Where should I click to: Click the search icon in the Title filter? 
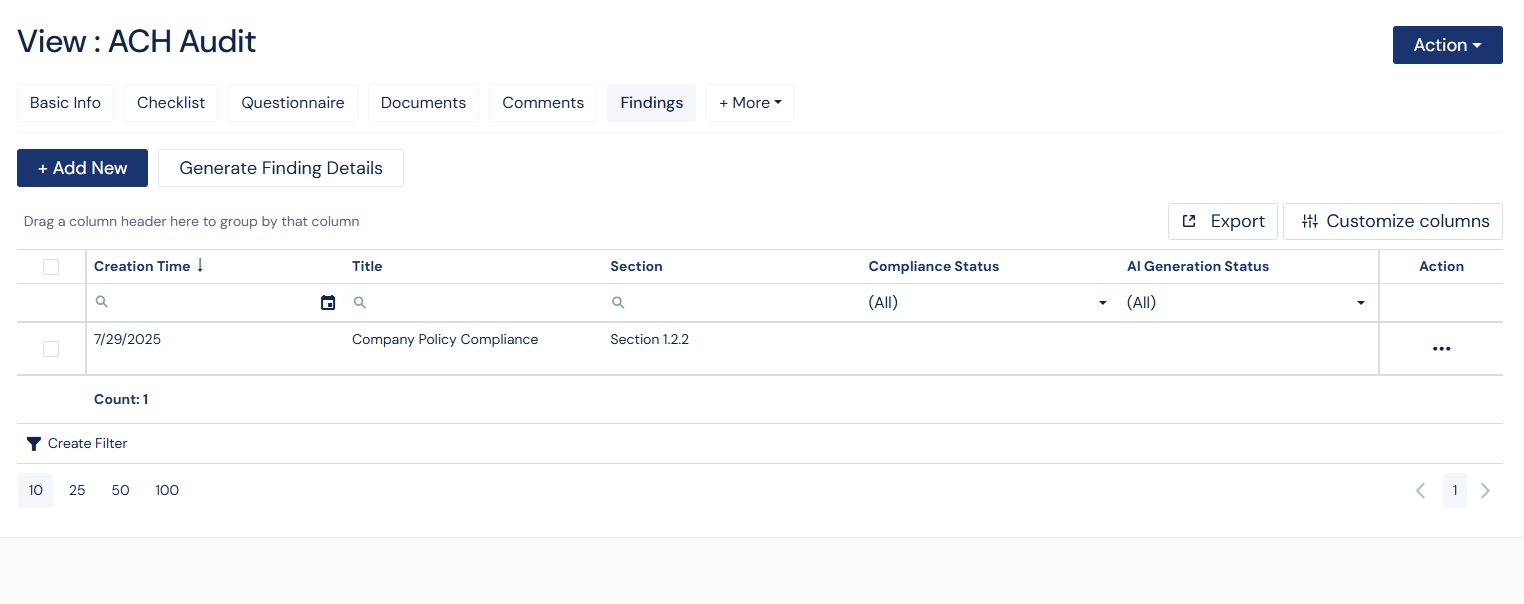click(x=359, y=301)
